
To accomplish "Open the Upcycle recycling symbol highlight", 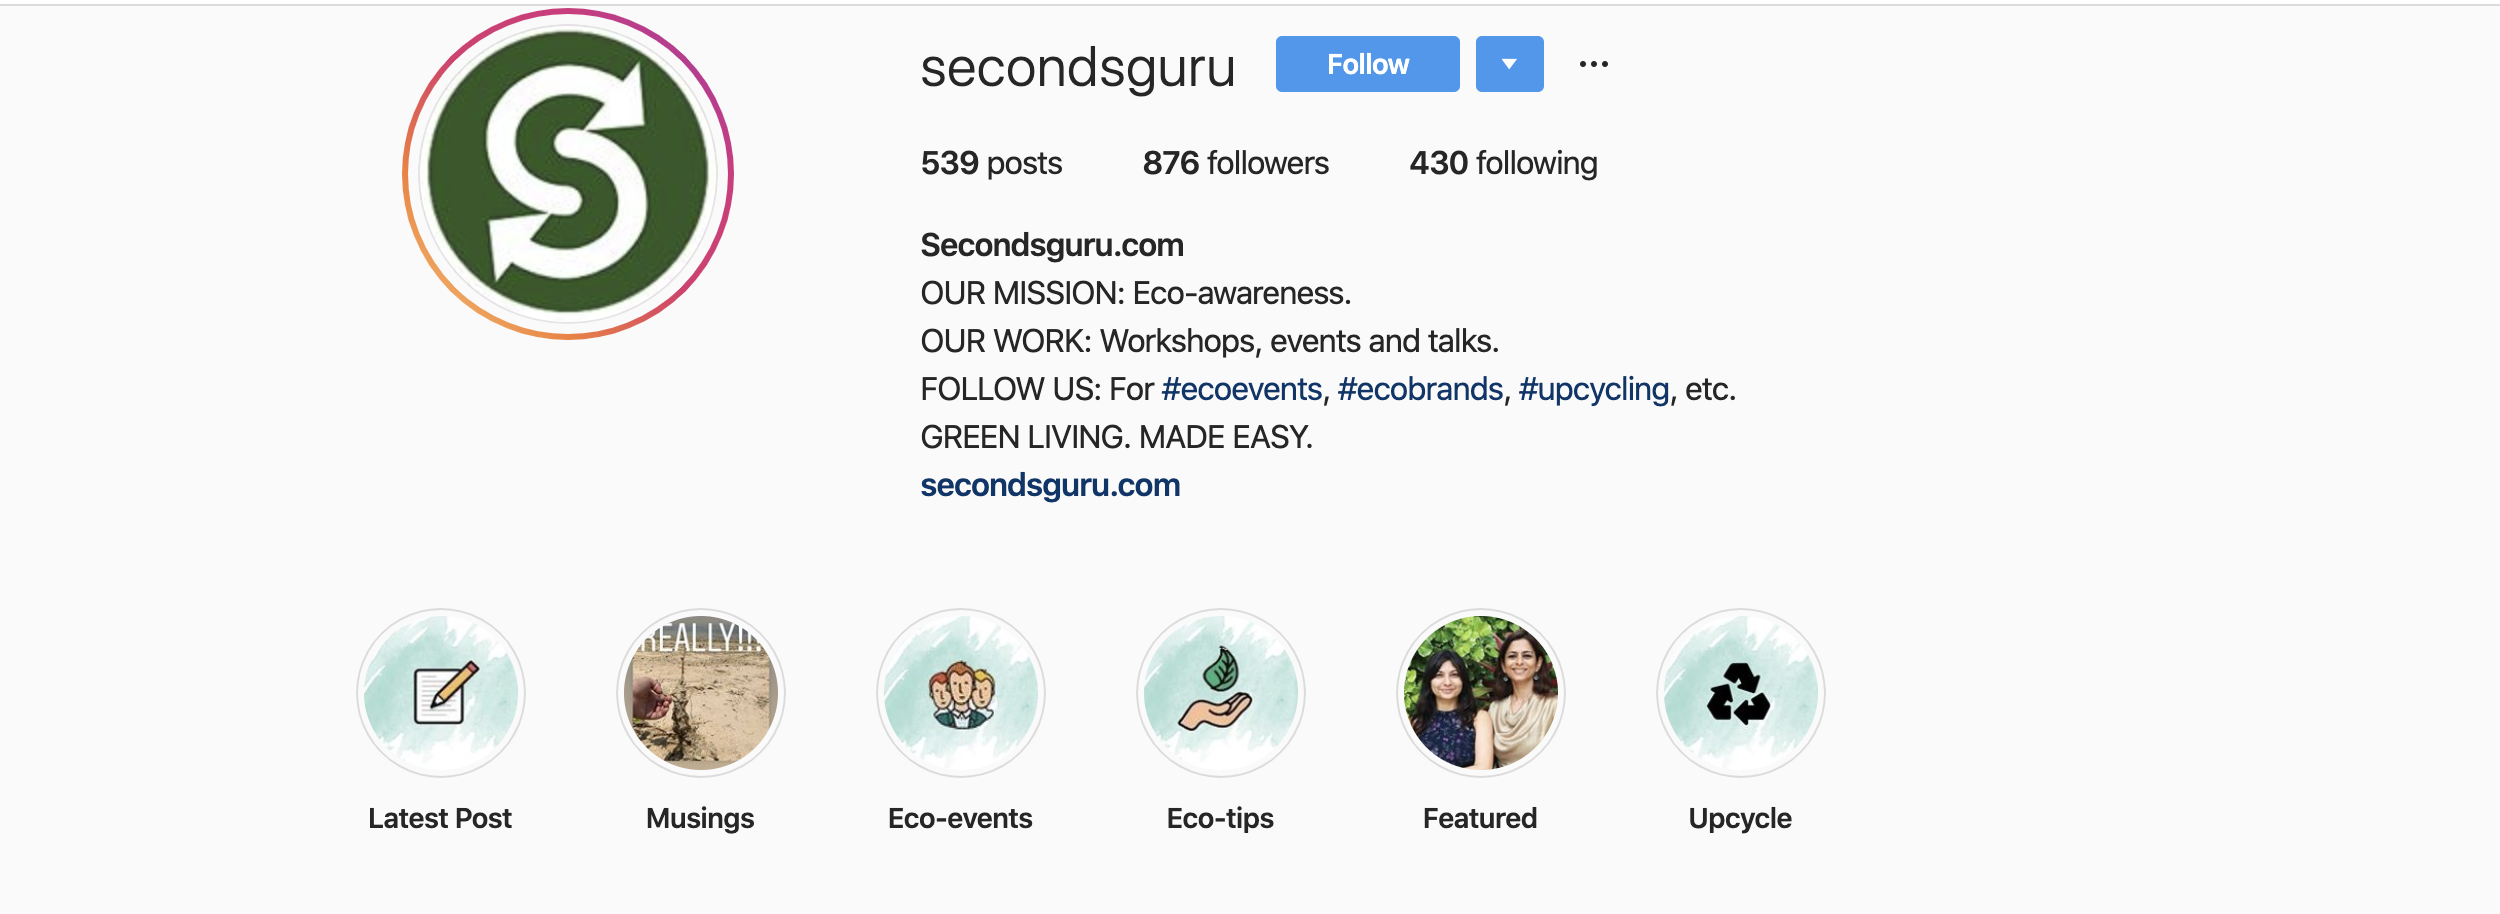I will pyautogui.click(x=1741, y=693).
